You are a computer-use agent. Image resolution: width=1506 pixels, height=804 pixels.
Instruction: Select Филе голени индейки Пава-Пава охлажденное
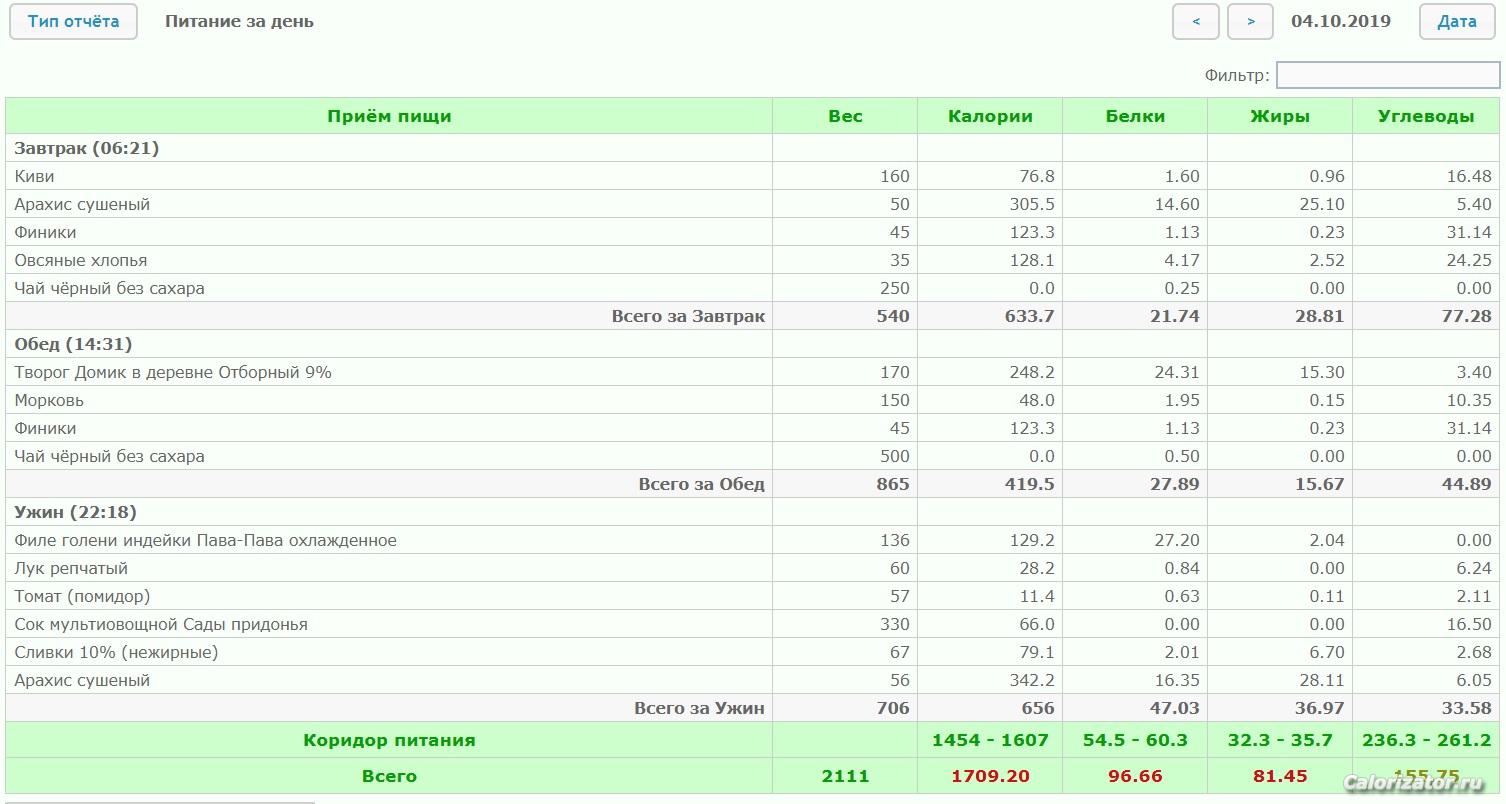pyautogui.click(x=205, y=540)
